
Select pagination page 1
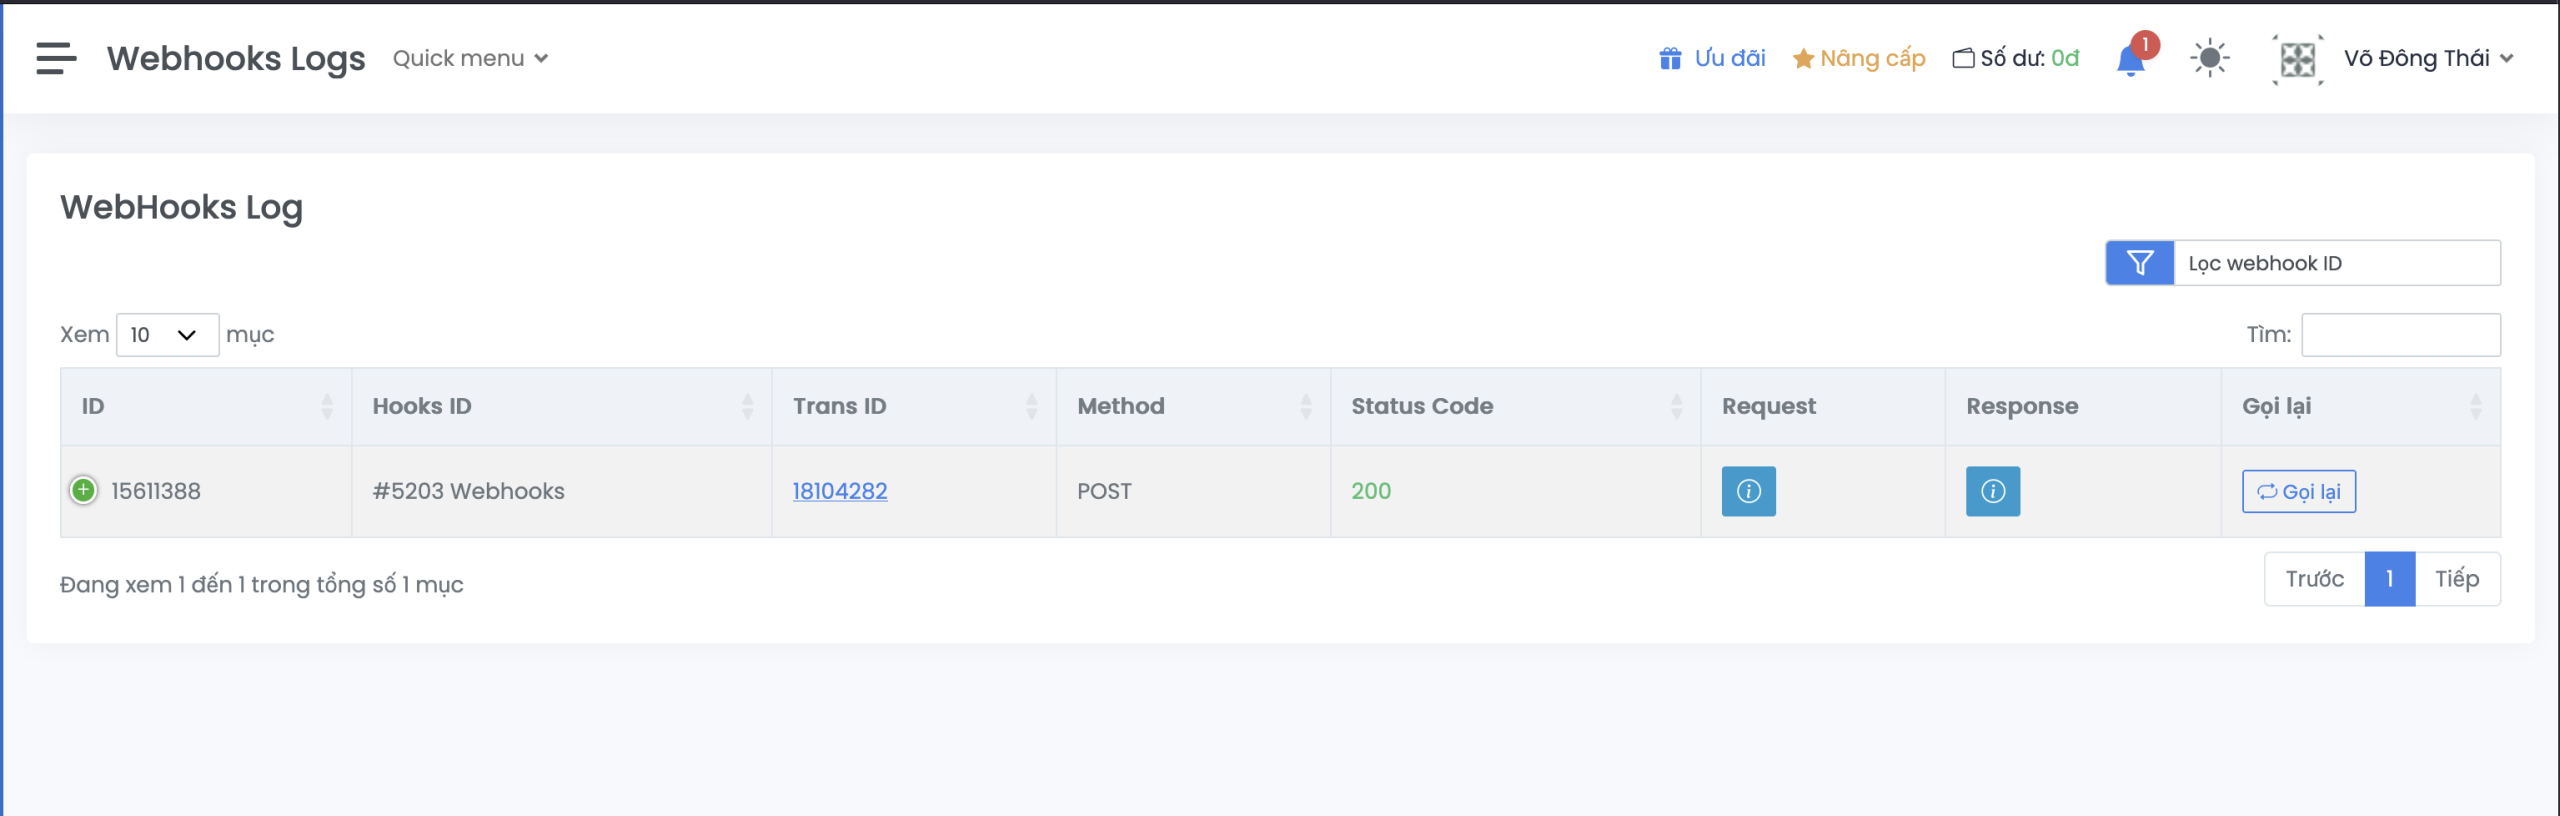pos(2390,579)
